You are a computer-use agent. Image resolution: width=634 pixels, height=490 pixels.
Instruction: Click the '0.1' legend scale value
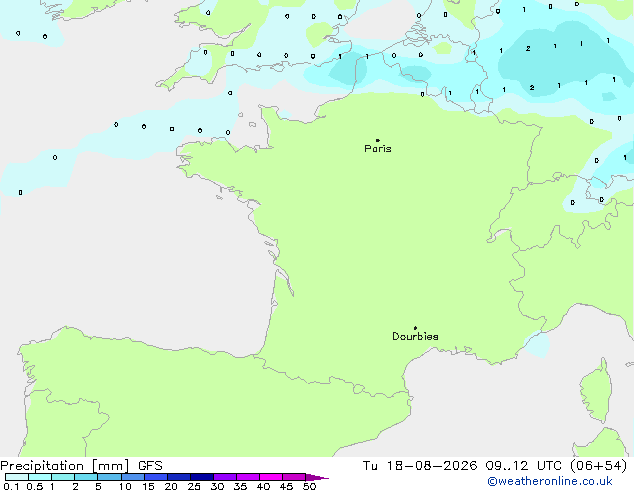click(11, 486)
